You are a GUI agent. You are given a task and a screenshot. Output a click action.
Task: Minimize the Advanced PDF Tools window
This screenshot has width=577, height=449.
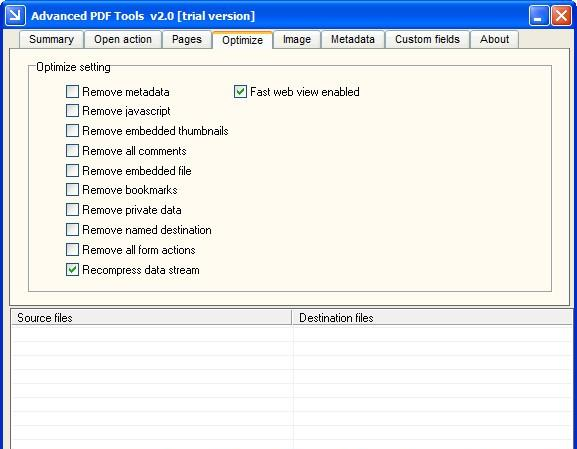pos(539,16)
